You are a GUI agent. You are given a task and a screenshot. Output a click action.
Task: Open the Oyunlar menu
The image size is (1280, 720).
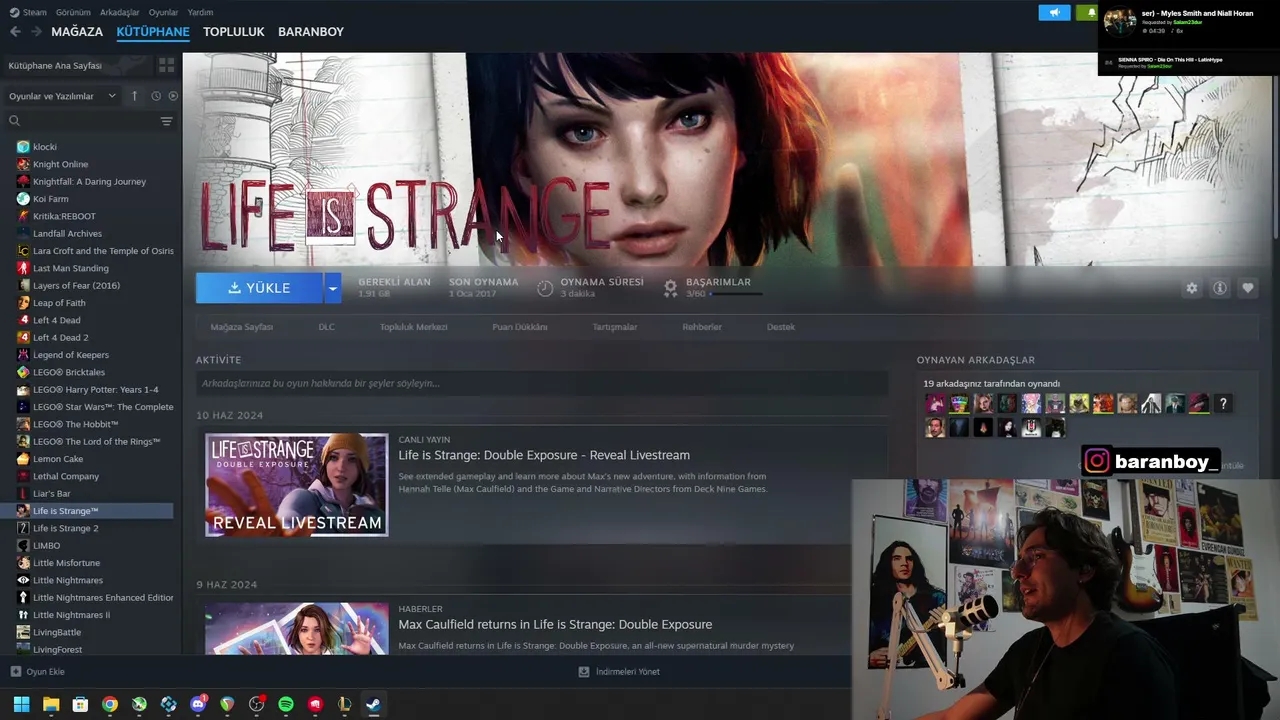pos(163,12)
